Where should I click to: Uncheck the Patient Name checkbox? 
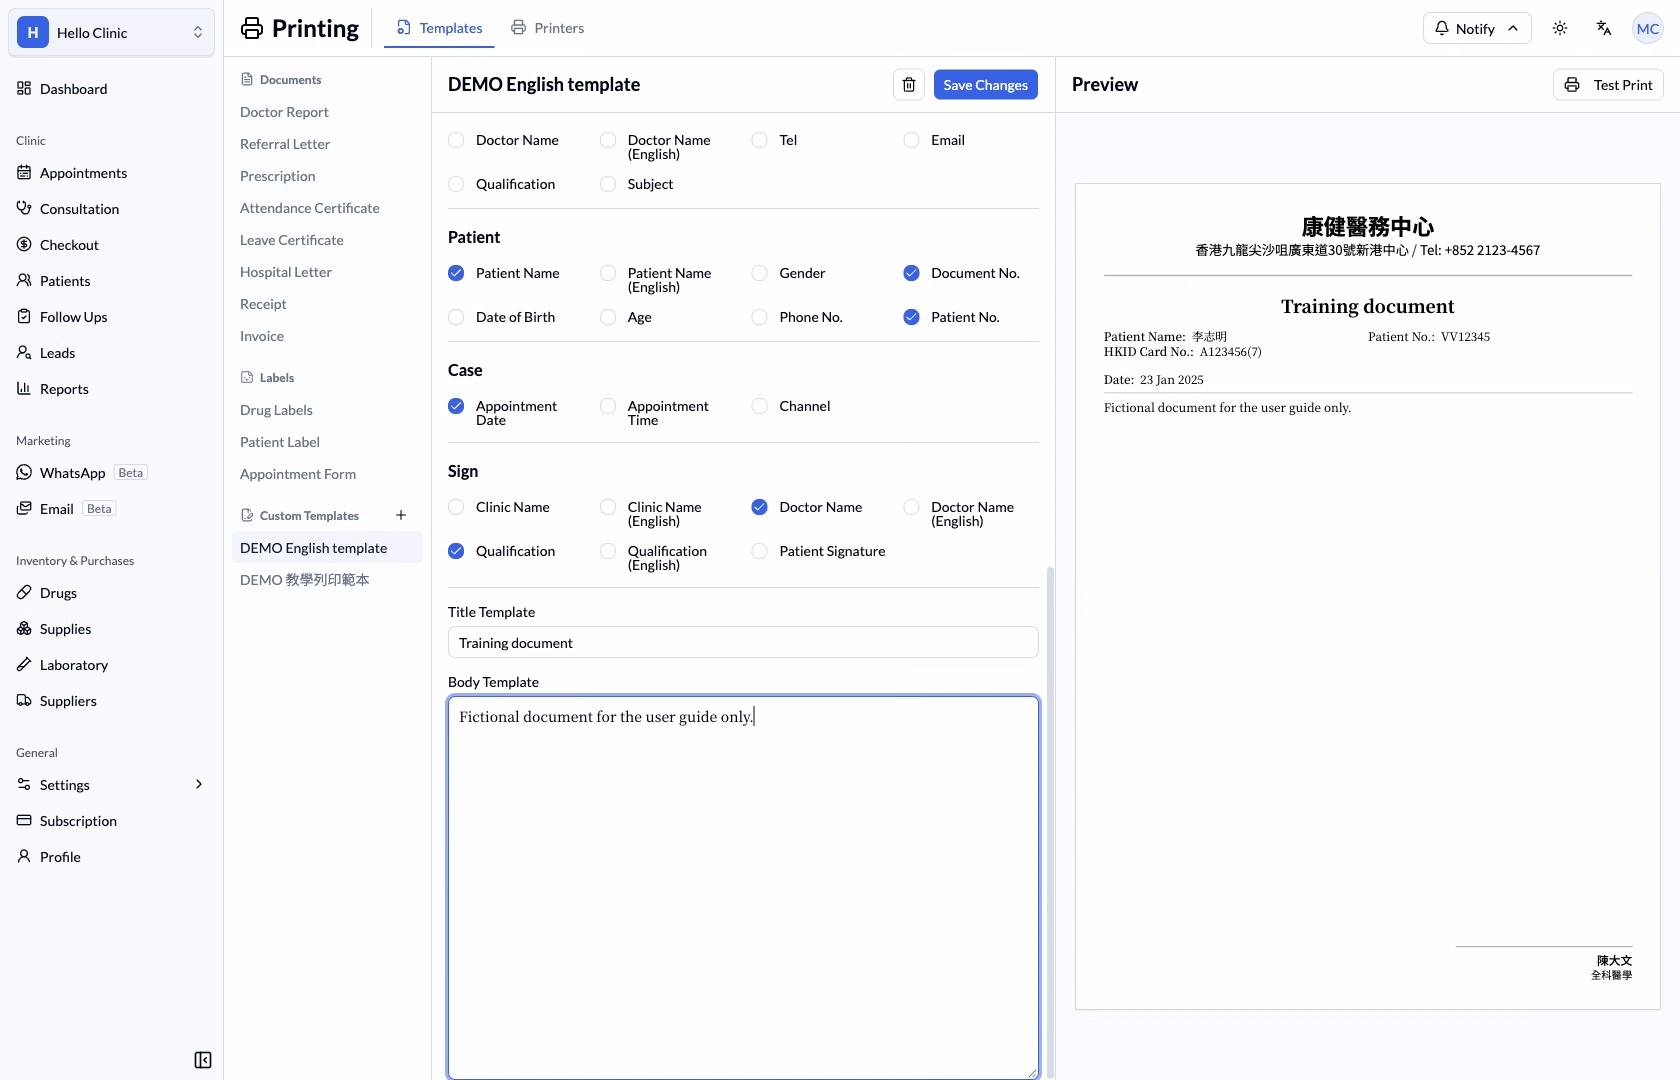click(x=456, y=273)
